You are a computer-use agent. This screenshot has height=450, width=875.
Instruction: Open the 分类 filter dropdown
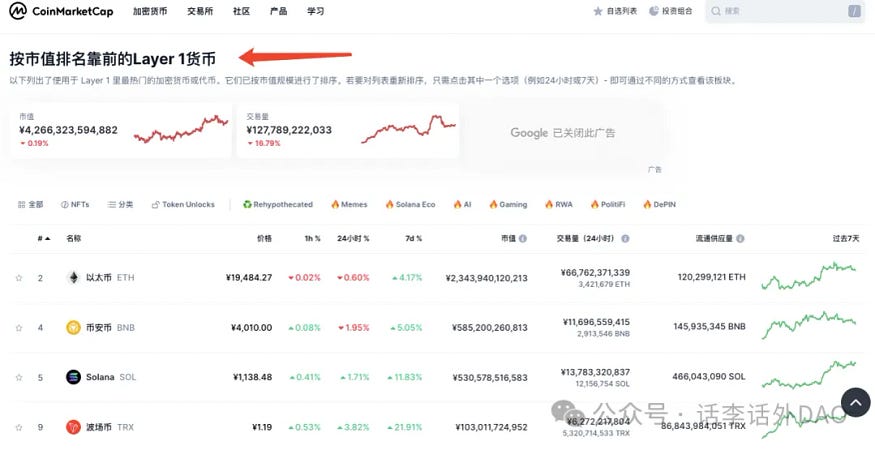click(120, 204)
